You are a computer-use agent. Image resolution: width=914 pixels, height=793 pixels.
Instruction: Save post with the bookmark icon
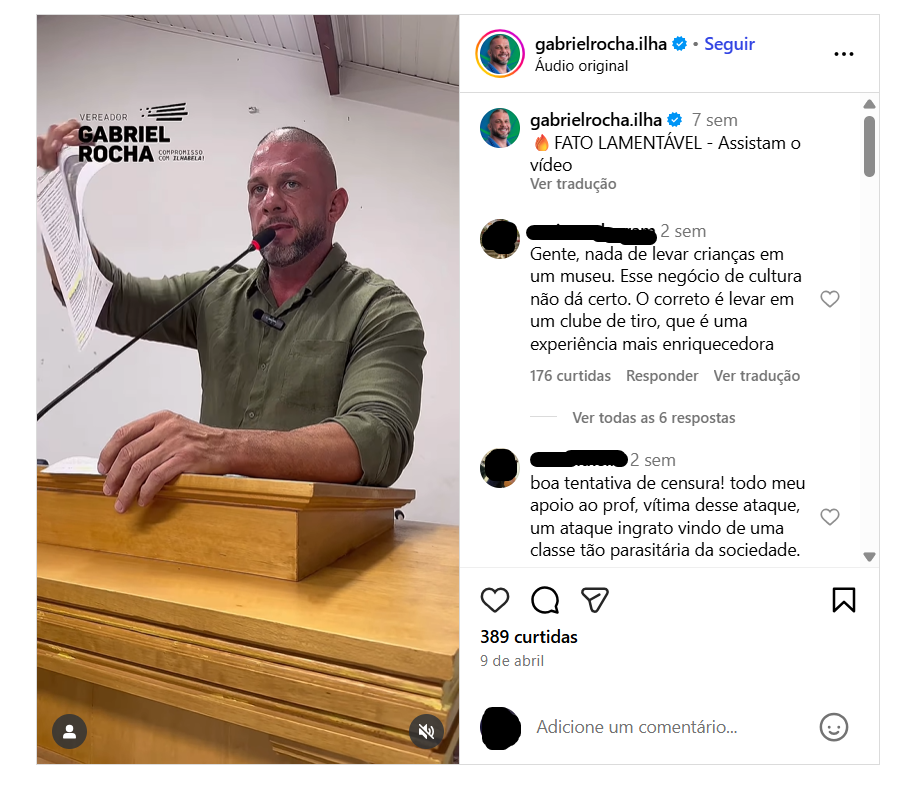[843, 600]
